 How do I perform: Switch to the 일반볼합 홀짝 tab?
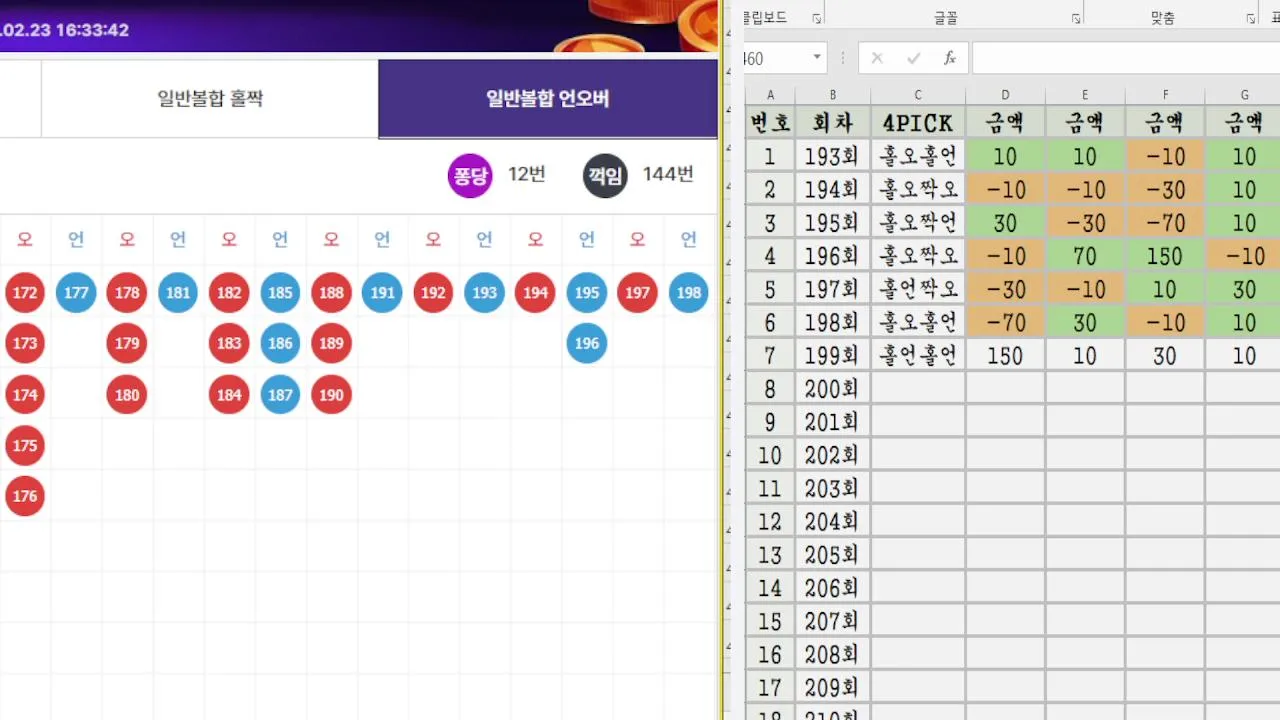point(210,98)
